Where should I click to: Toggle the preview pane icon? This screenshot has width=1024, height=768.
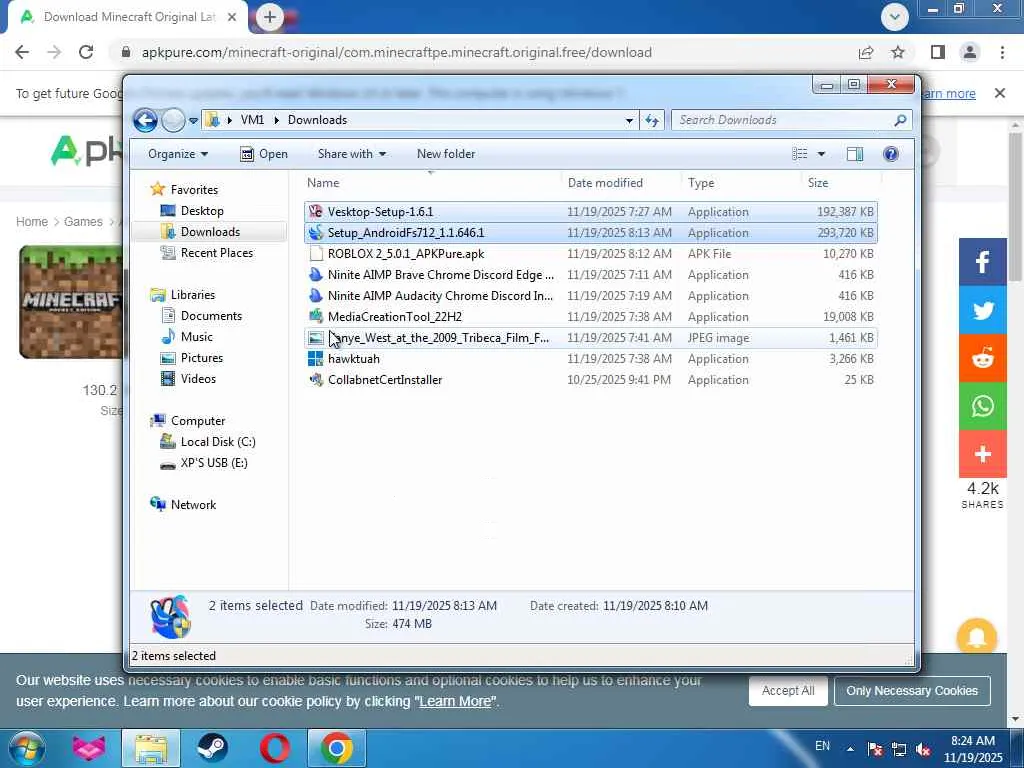tap(855, 154)
